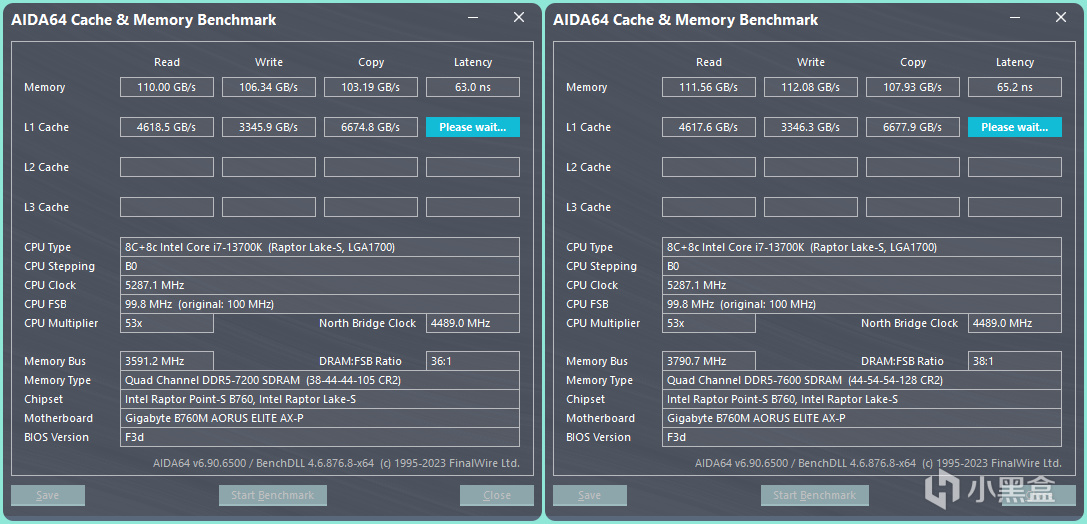Click the Memory Type field showing DDR5-7600 SDRAM
Screen dimensions: 1087x524
(x=862, y=380)
